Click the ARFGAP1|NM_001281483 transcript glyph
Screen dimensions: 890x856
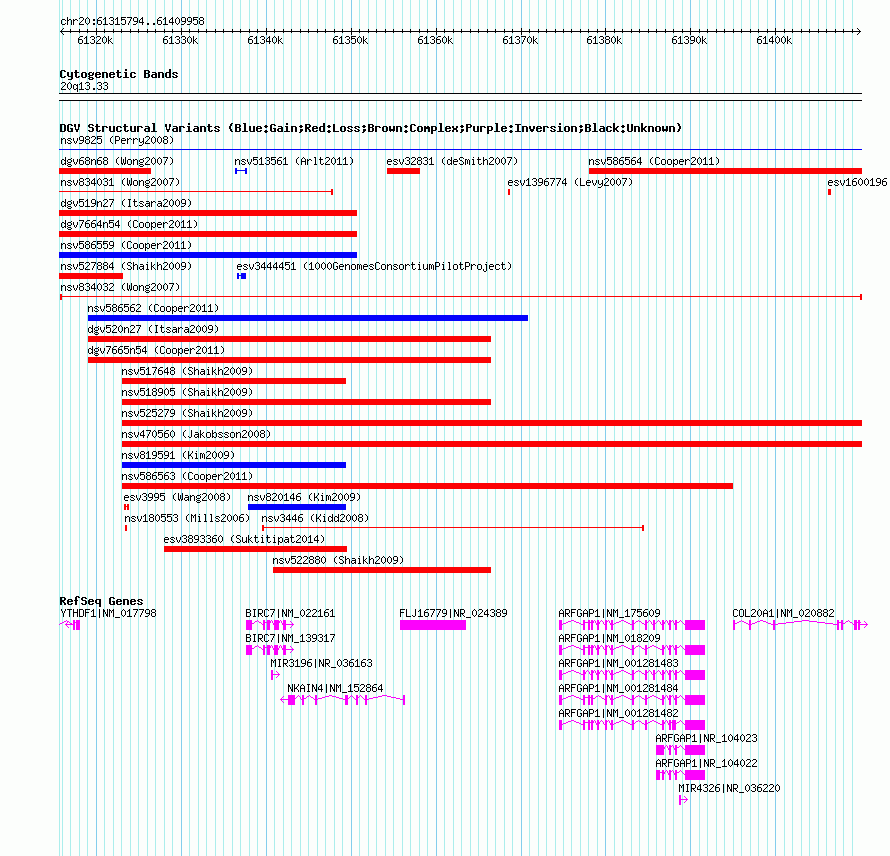632,675
